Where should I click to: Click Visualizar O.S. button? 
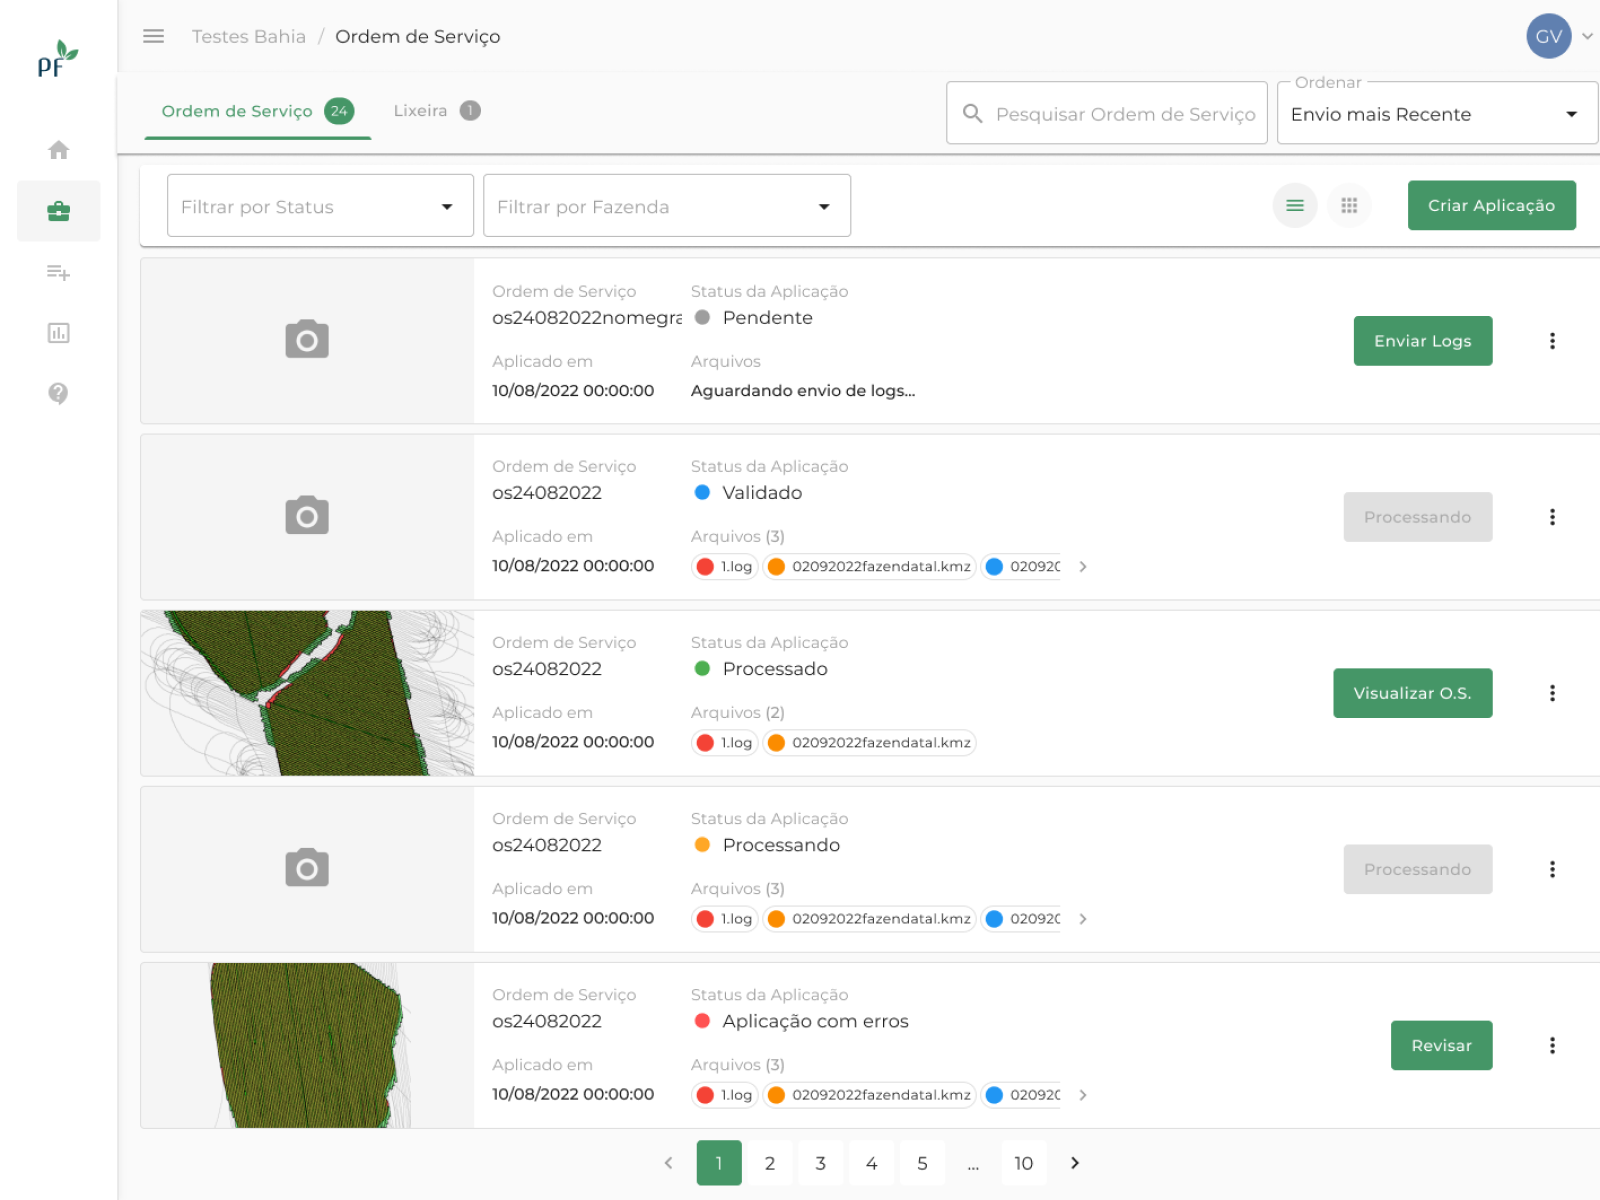tap(1412, 693)
